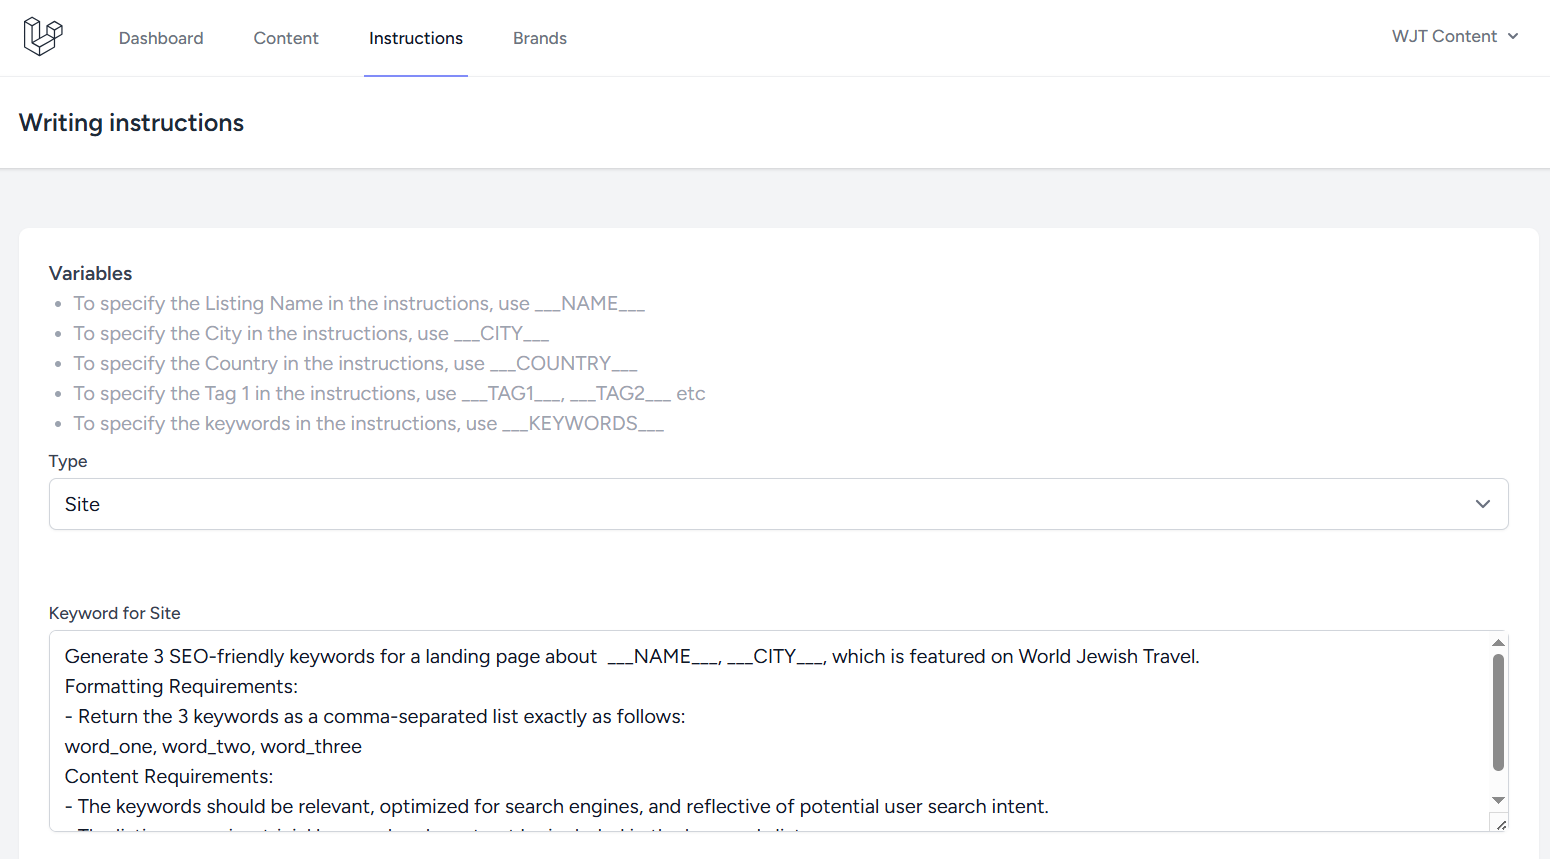Click the Writing instructions page heading

131,122
